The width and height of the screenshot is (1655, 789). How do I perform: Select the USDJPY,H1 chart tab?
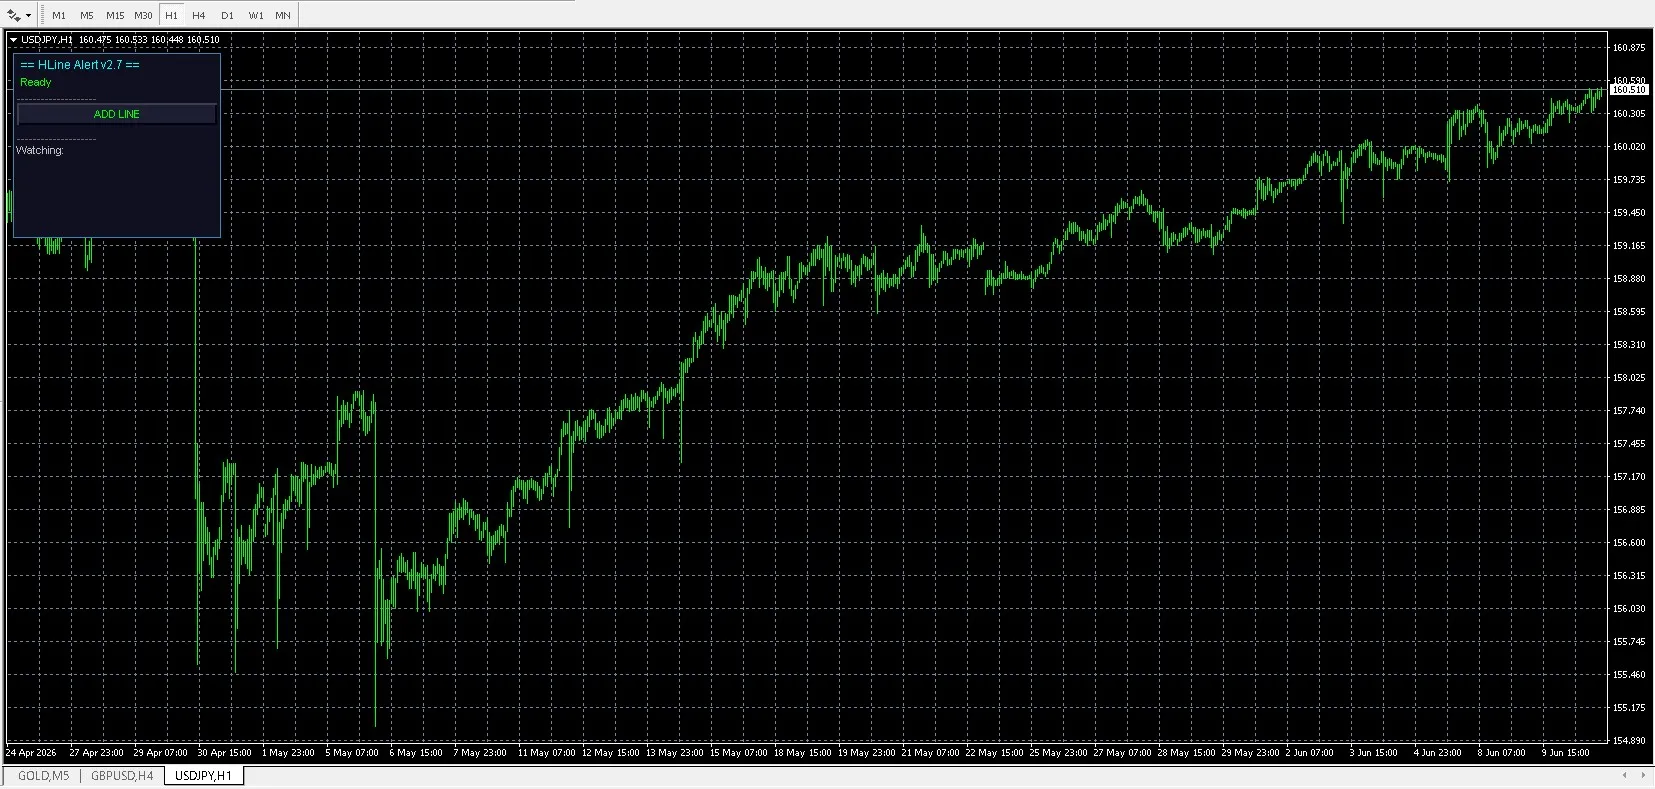tap(203, 775)
